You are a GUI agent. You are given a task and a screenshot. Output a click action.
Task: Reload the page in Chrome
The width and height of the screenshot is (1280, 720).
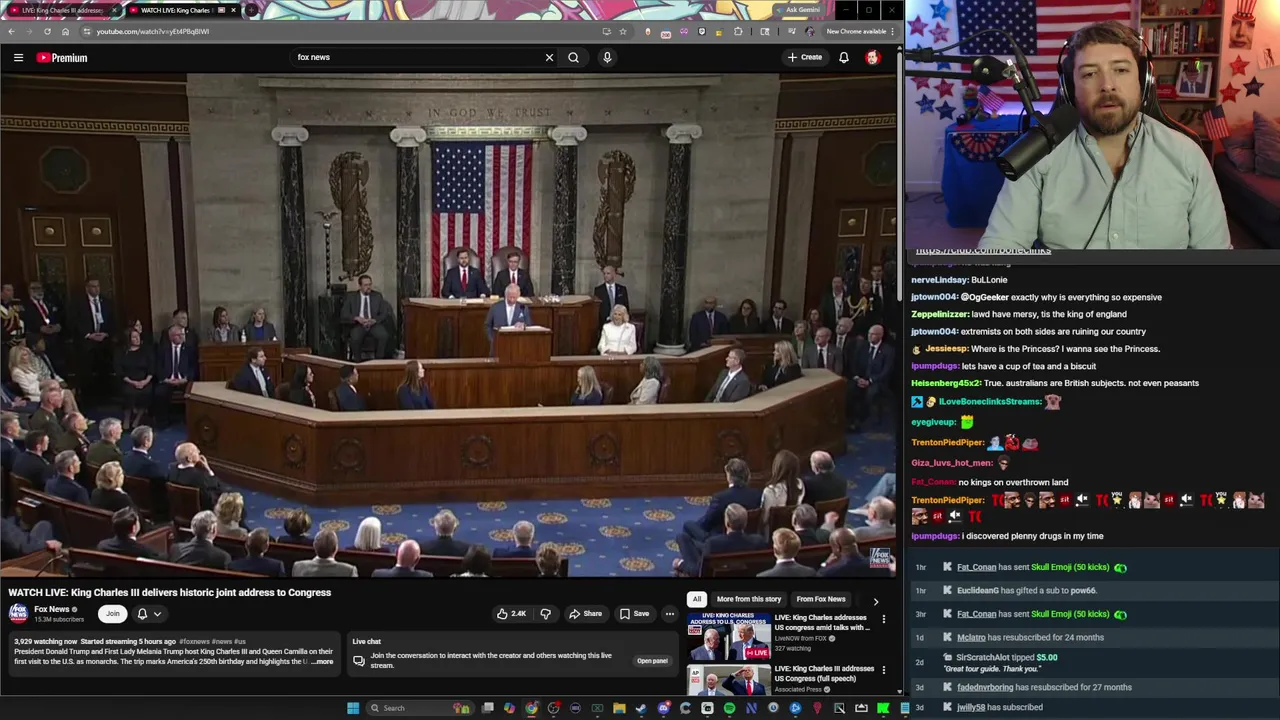pyautogui.click(x=47, y=31)
